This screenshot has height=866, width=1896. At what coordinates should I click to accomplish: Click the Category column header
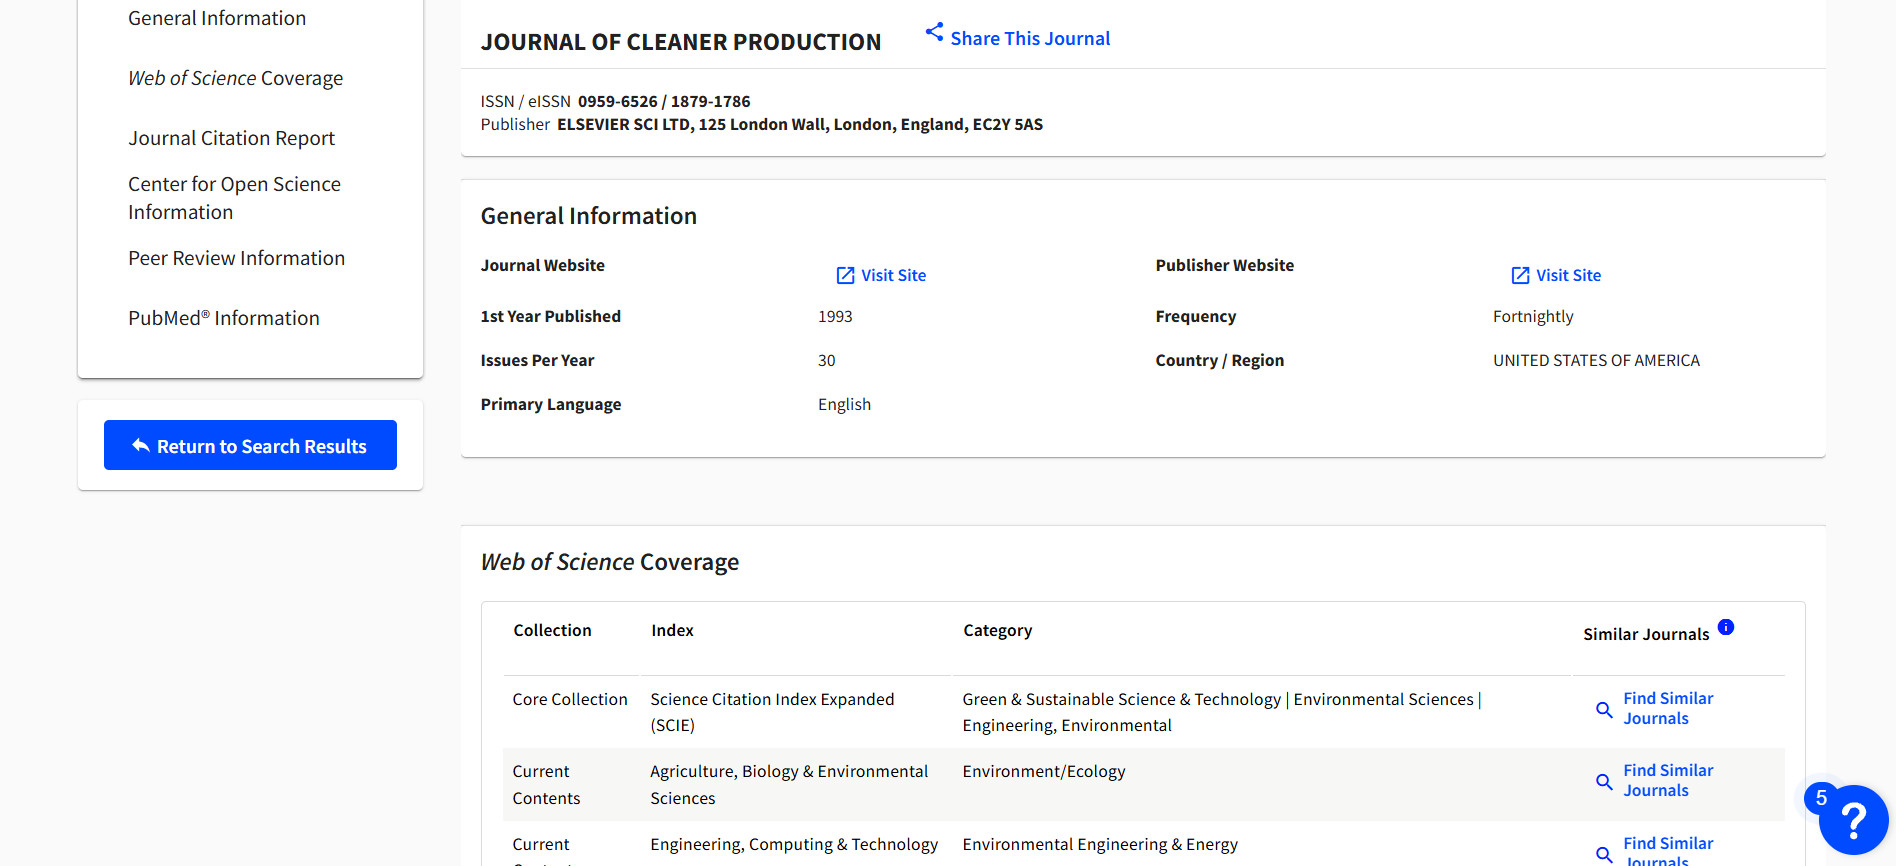pyautogui.click(x=997, y=630)
